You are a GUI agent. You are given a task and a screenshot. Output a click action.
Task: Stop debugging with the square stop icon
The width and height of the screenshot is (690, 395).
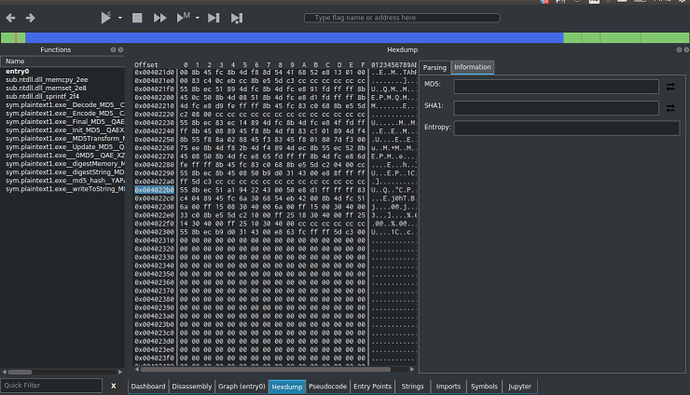click(137, 18)
